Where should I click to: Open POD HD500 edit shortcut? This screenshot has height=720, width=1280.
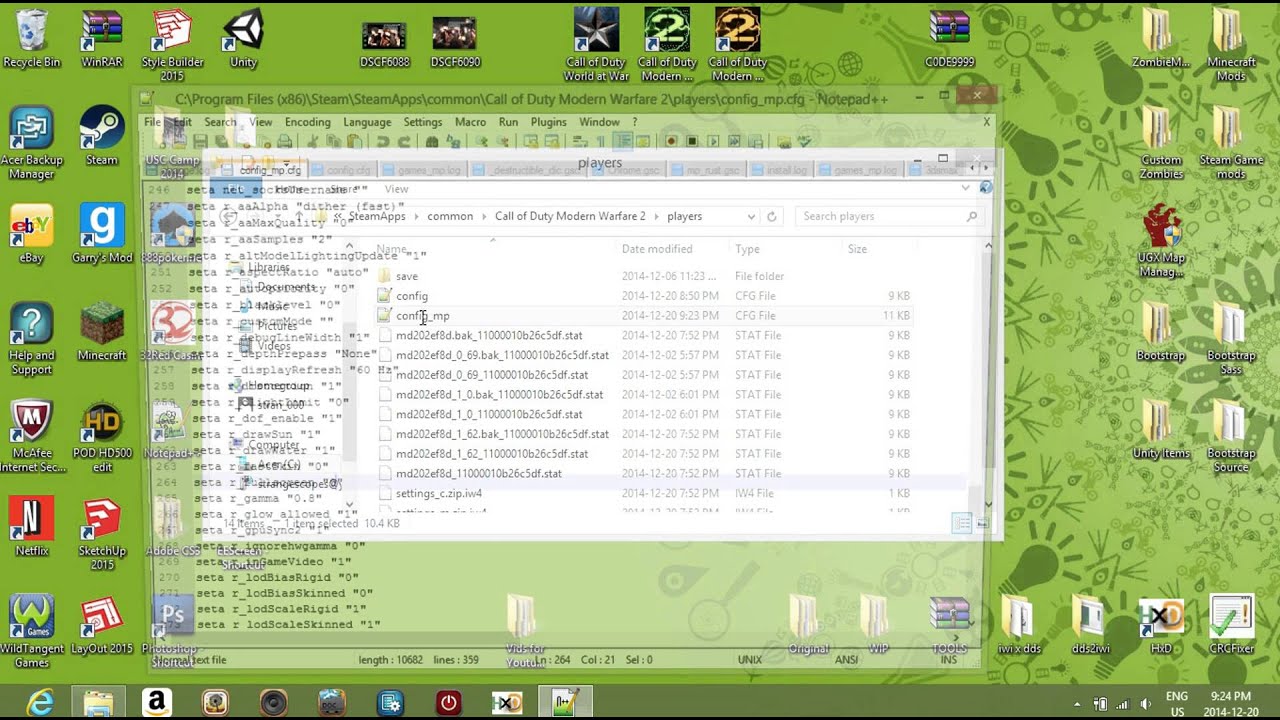[x=102, y=437]
